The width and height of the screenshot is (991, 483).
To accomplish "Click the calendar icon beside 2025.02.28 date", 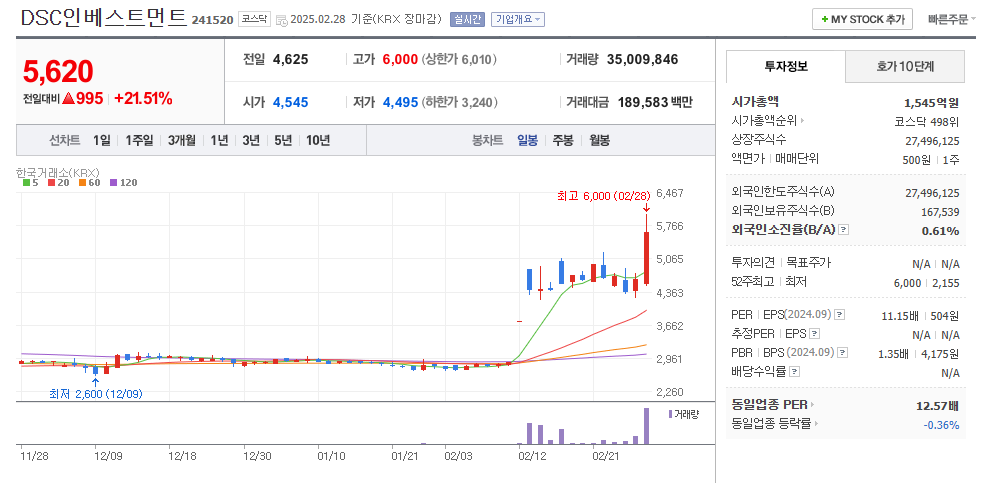I will (x=281, y=20).
